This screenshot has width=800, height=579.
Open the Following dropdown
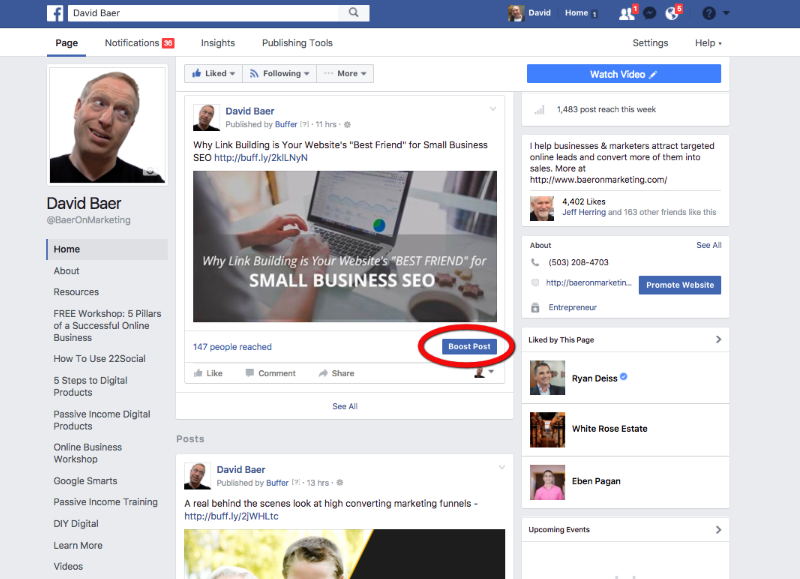281,73
